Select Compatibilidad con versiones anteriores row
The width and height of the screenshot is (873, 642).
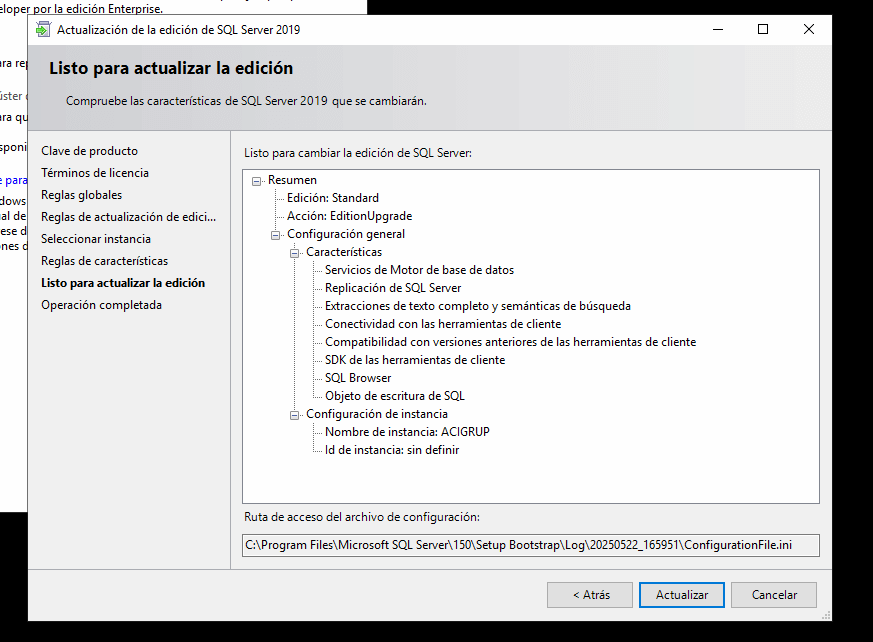coord(511,342)
